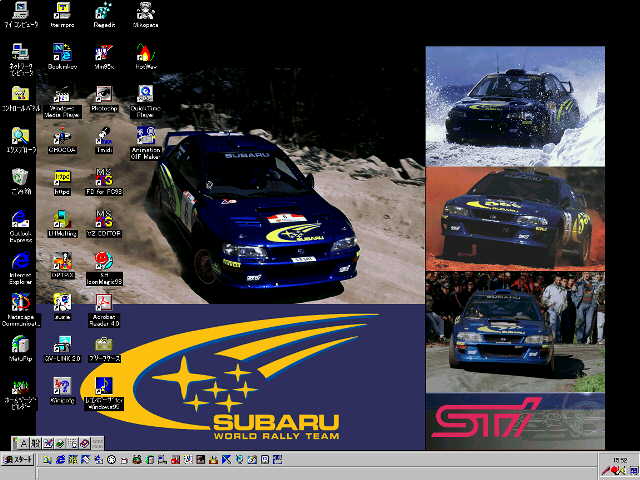640x480 pixels.
Task: Launch the IconMagic98 desktop shortcut
Action: click(x=103, y=261)
